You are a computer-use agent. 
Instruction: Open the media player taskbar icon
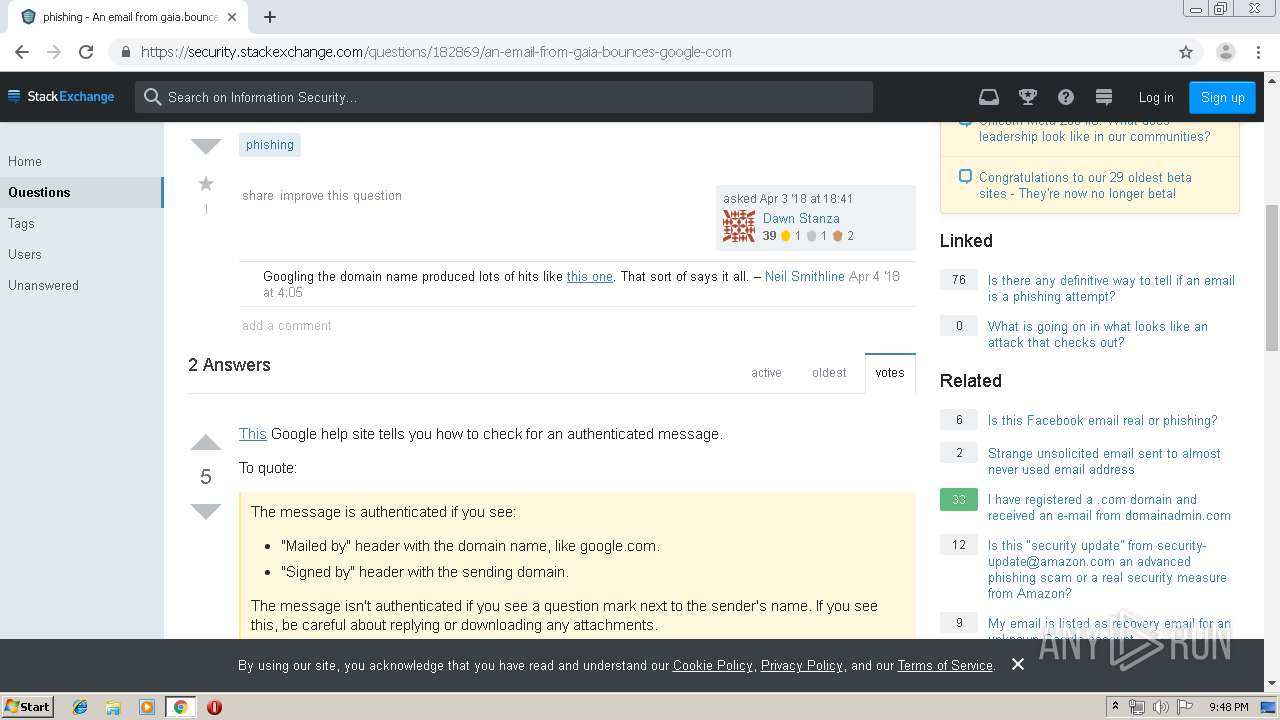(147, 707)
